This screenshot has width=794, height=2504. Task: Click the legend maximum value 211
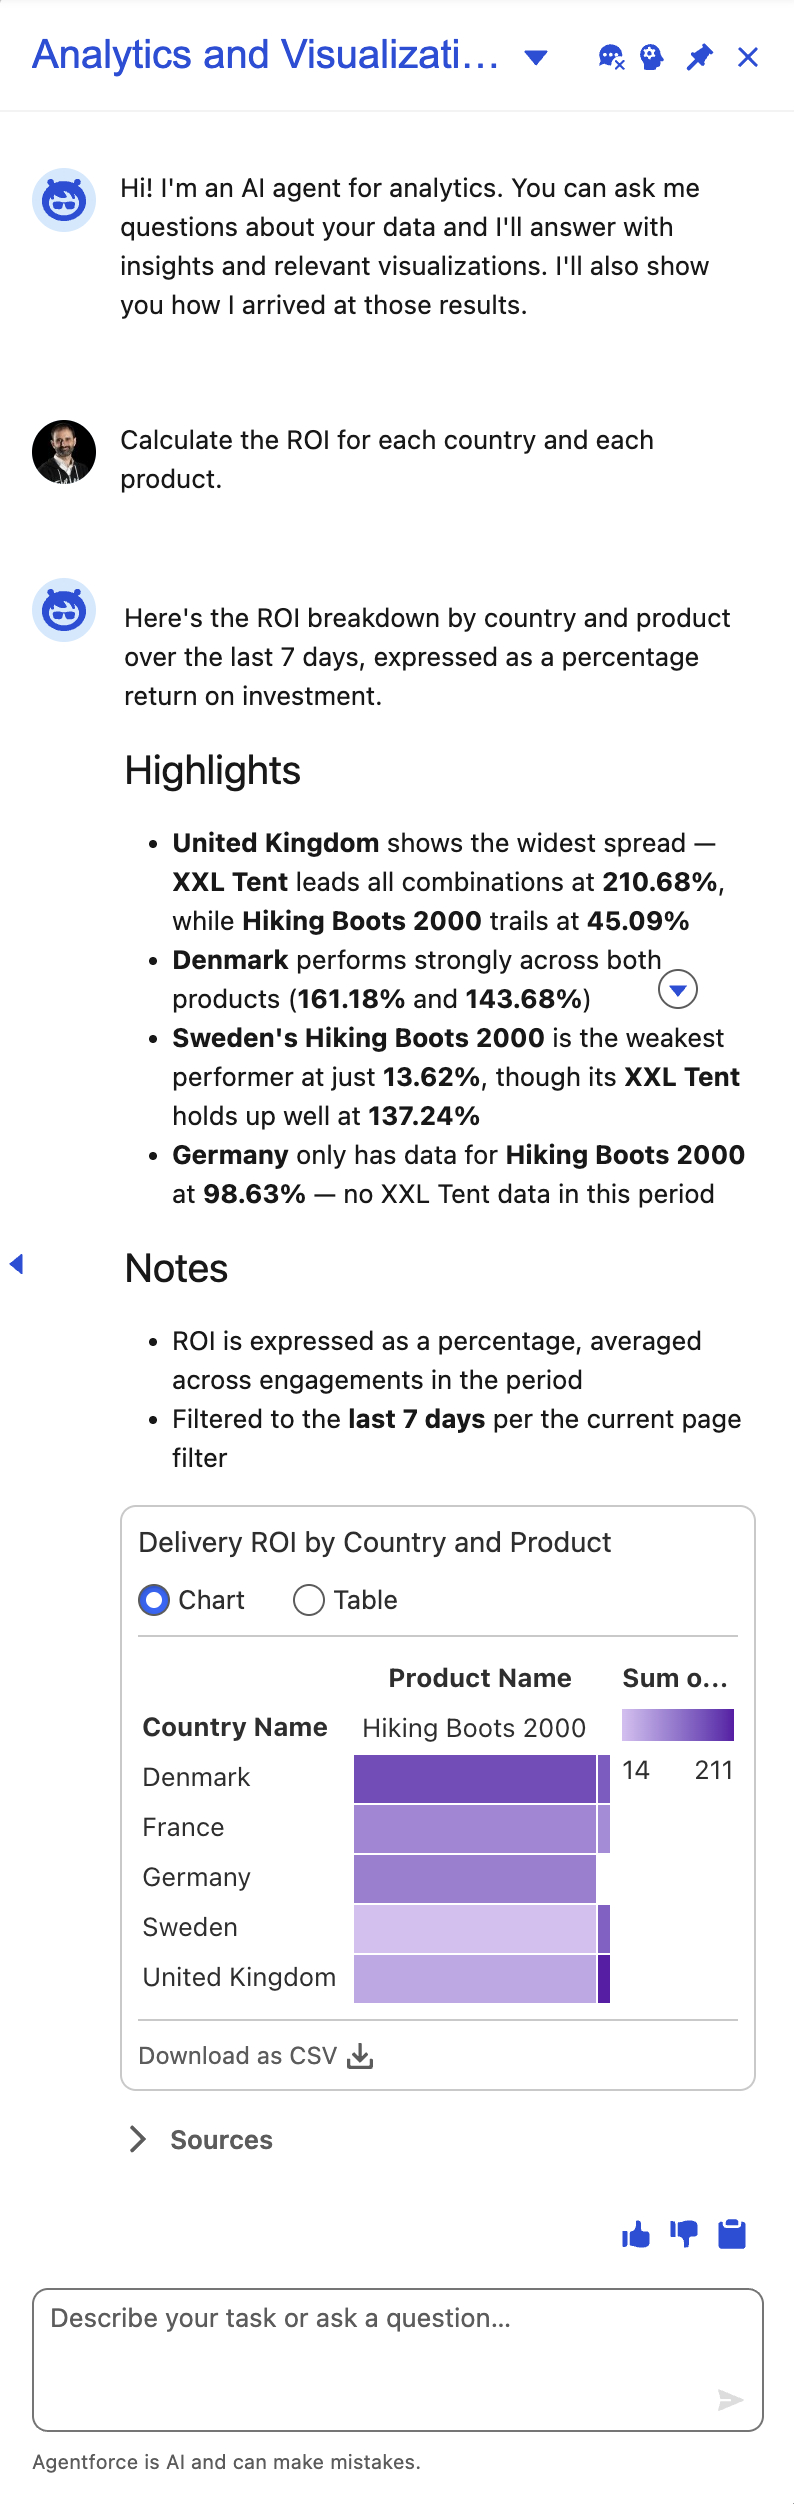click(714, 1770)
